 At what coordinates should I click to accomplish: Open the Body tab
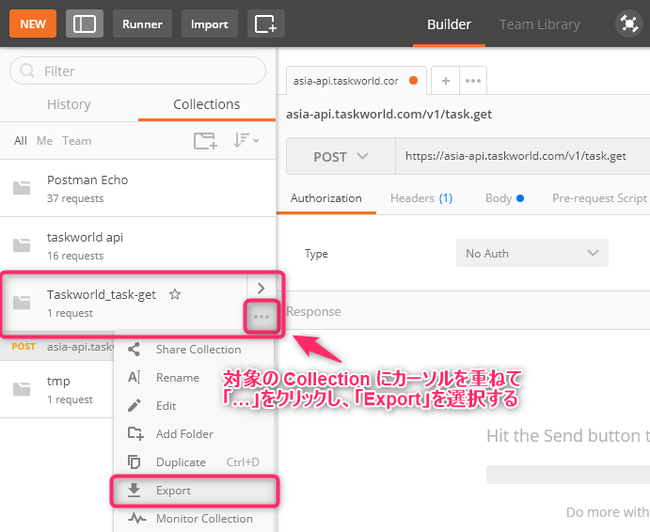click(x=504, y=198)
